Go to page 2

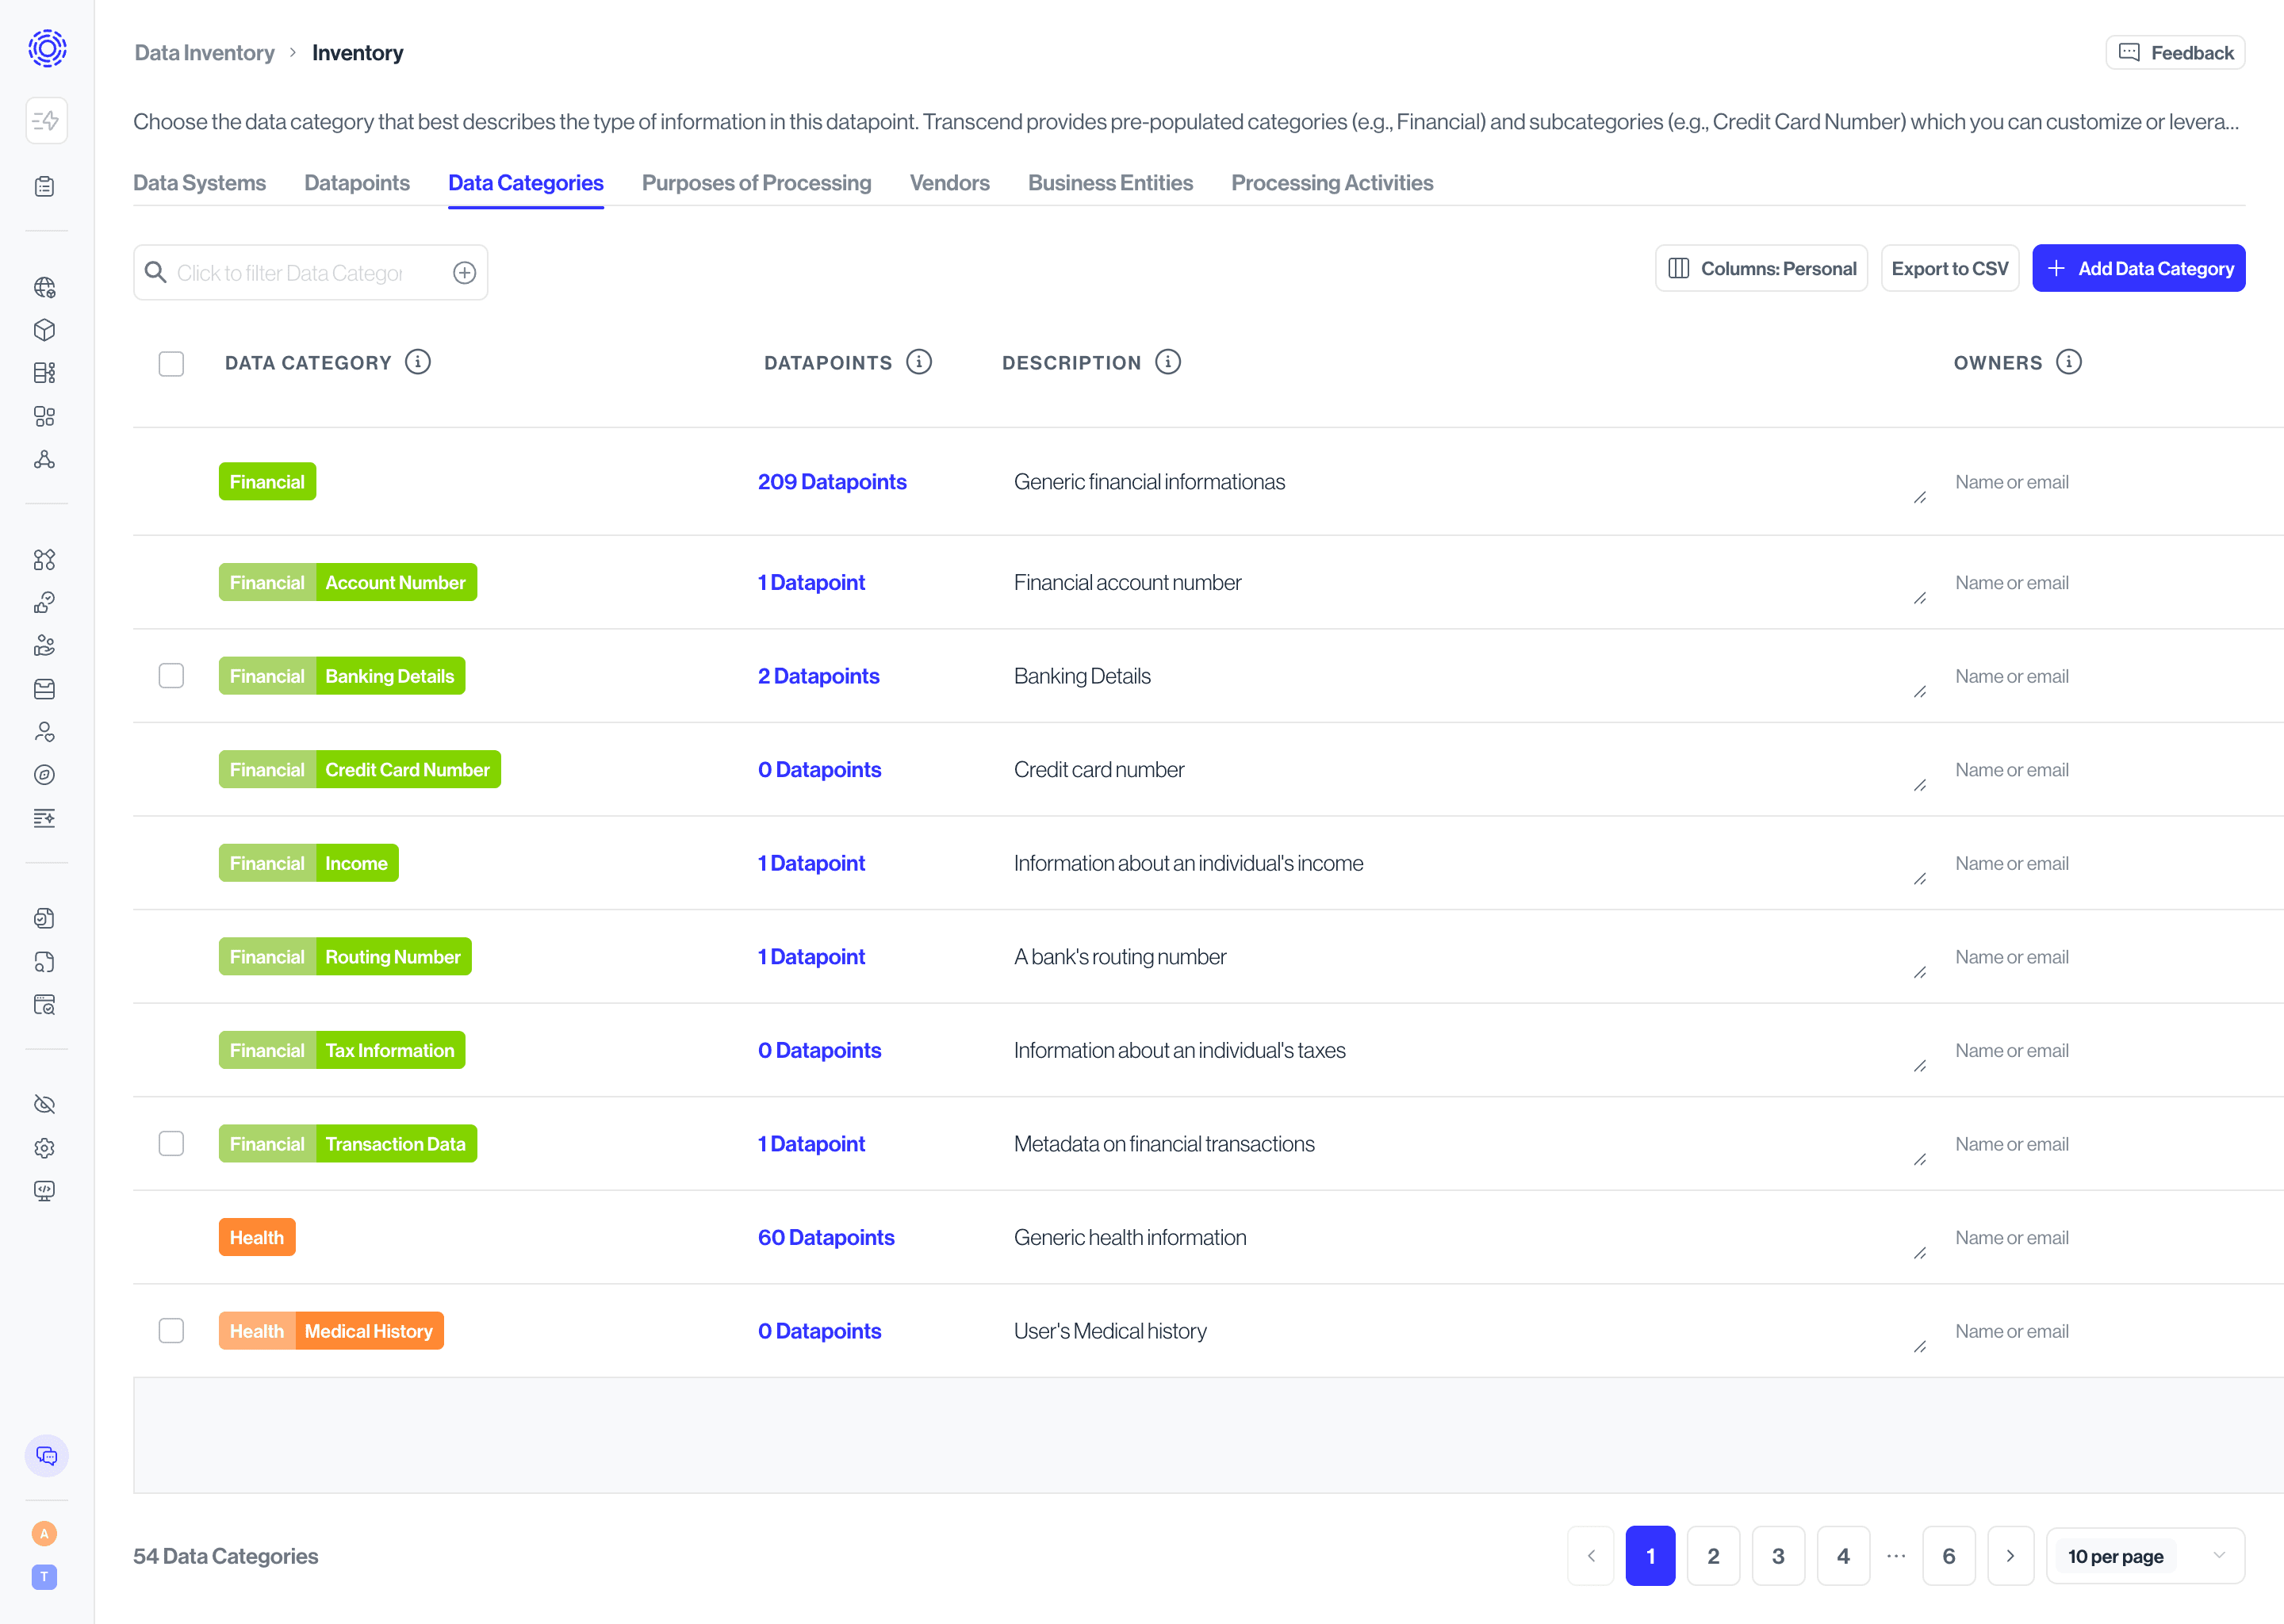click(x=1713, y=1556)
